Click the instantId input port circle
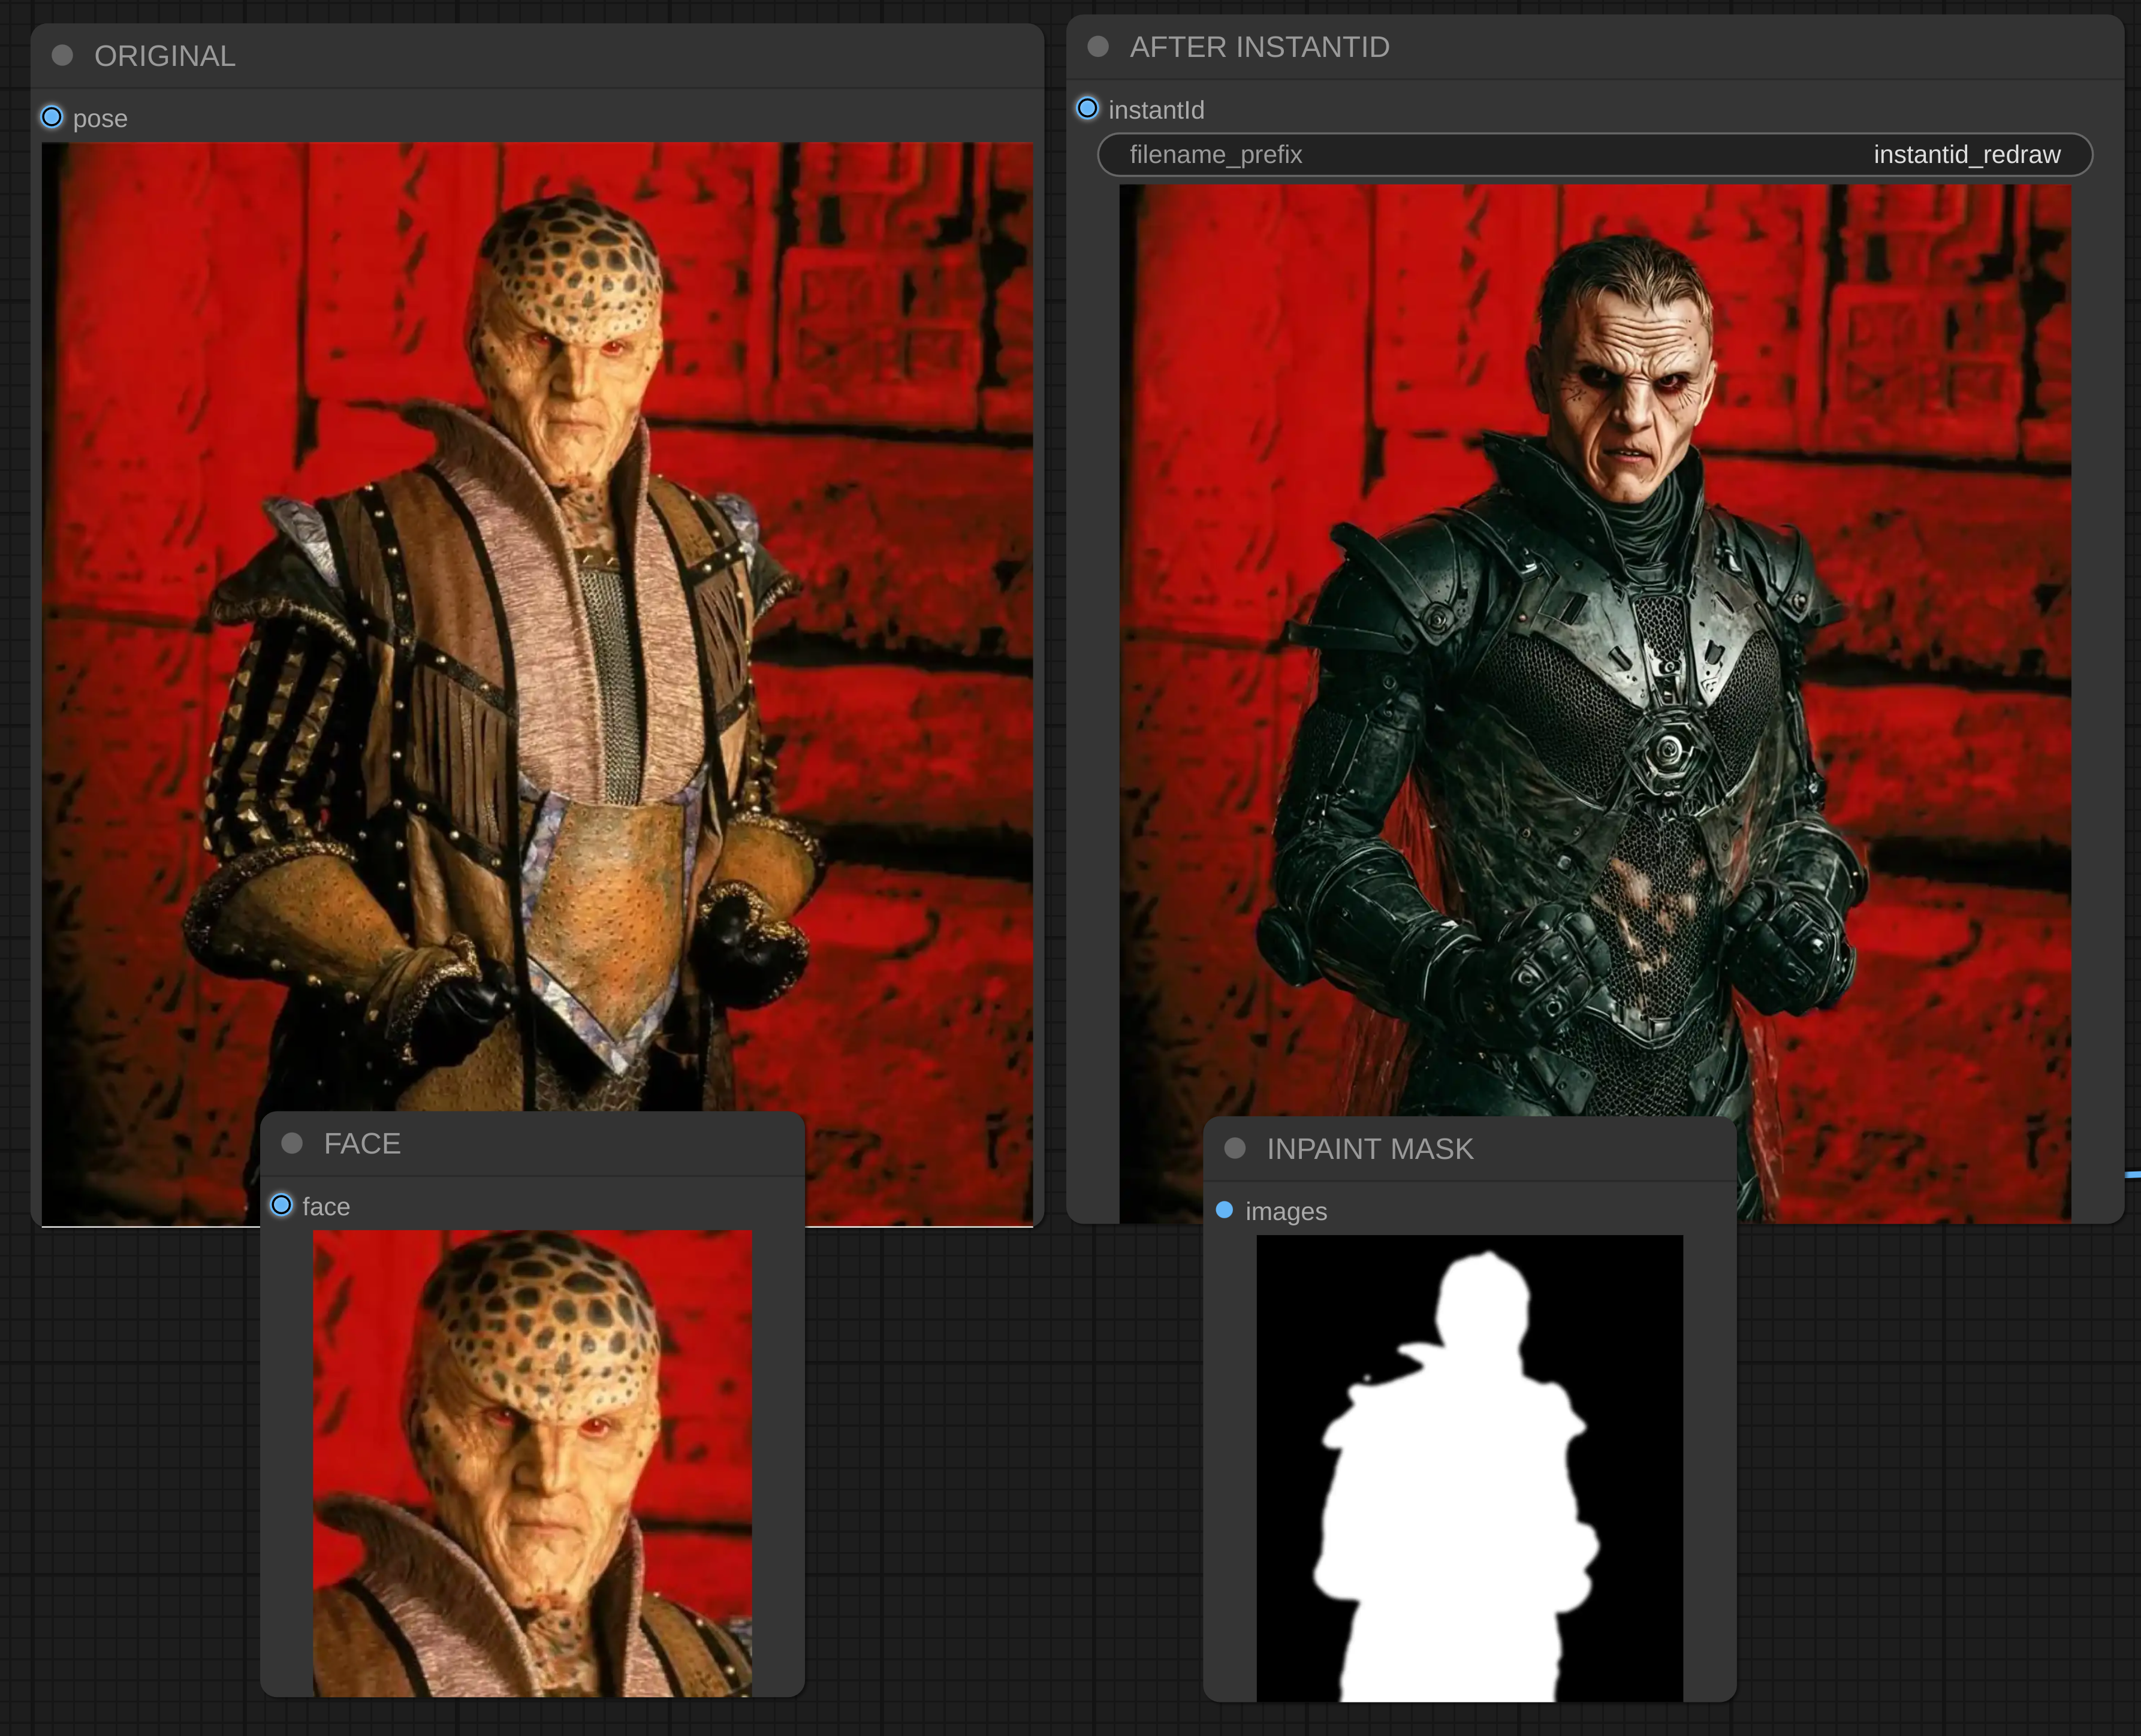 point(1087,109)
